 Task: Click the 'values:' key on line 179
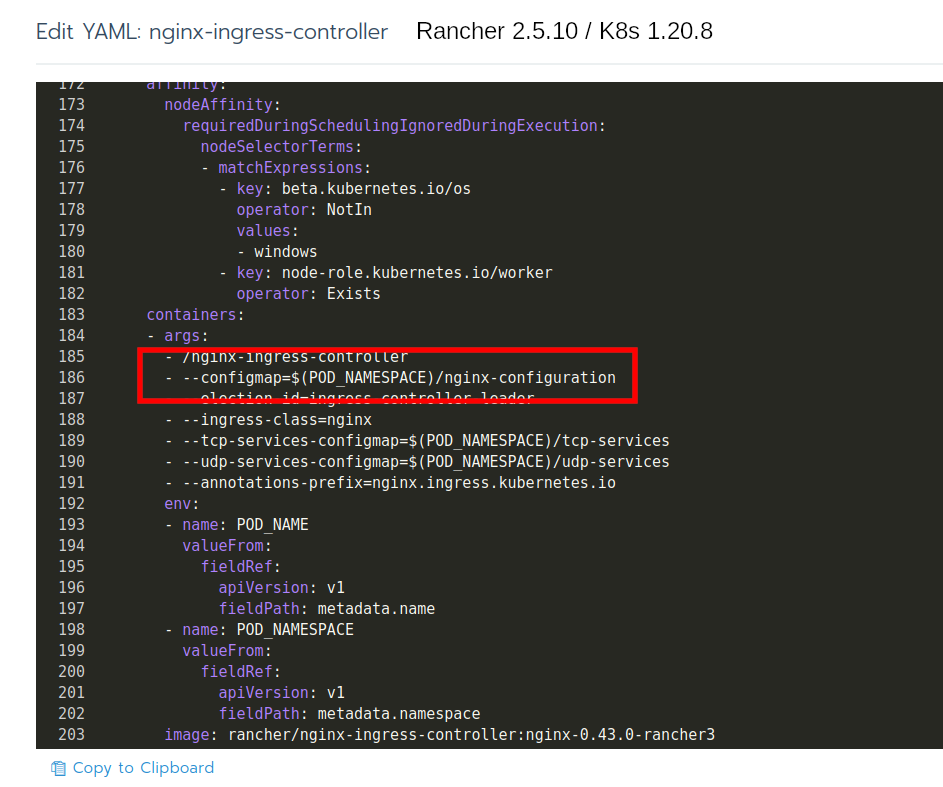click(267, 231)
